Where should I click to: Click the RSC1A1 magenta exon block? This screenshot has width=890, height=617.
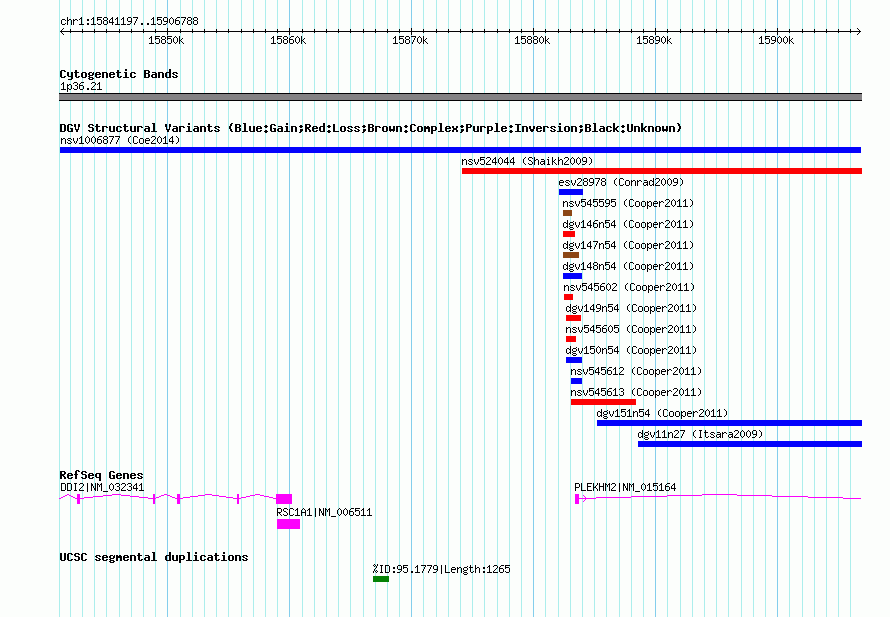(288, 524)
